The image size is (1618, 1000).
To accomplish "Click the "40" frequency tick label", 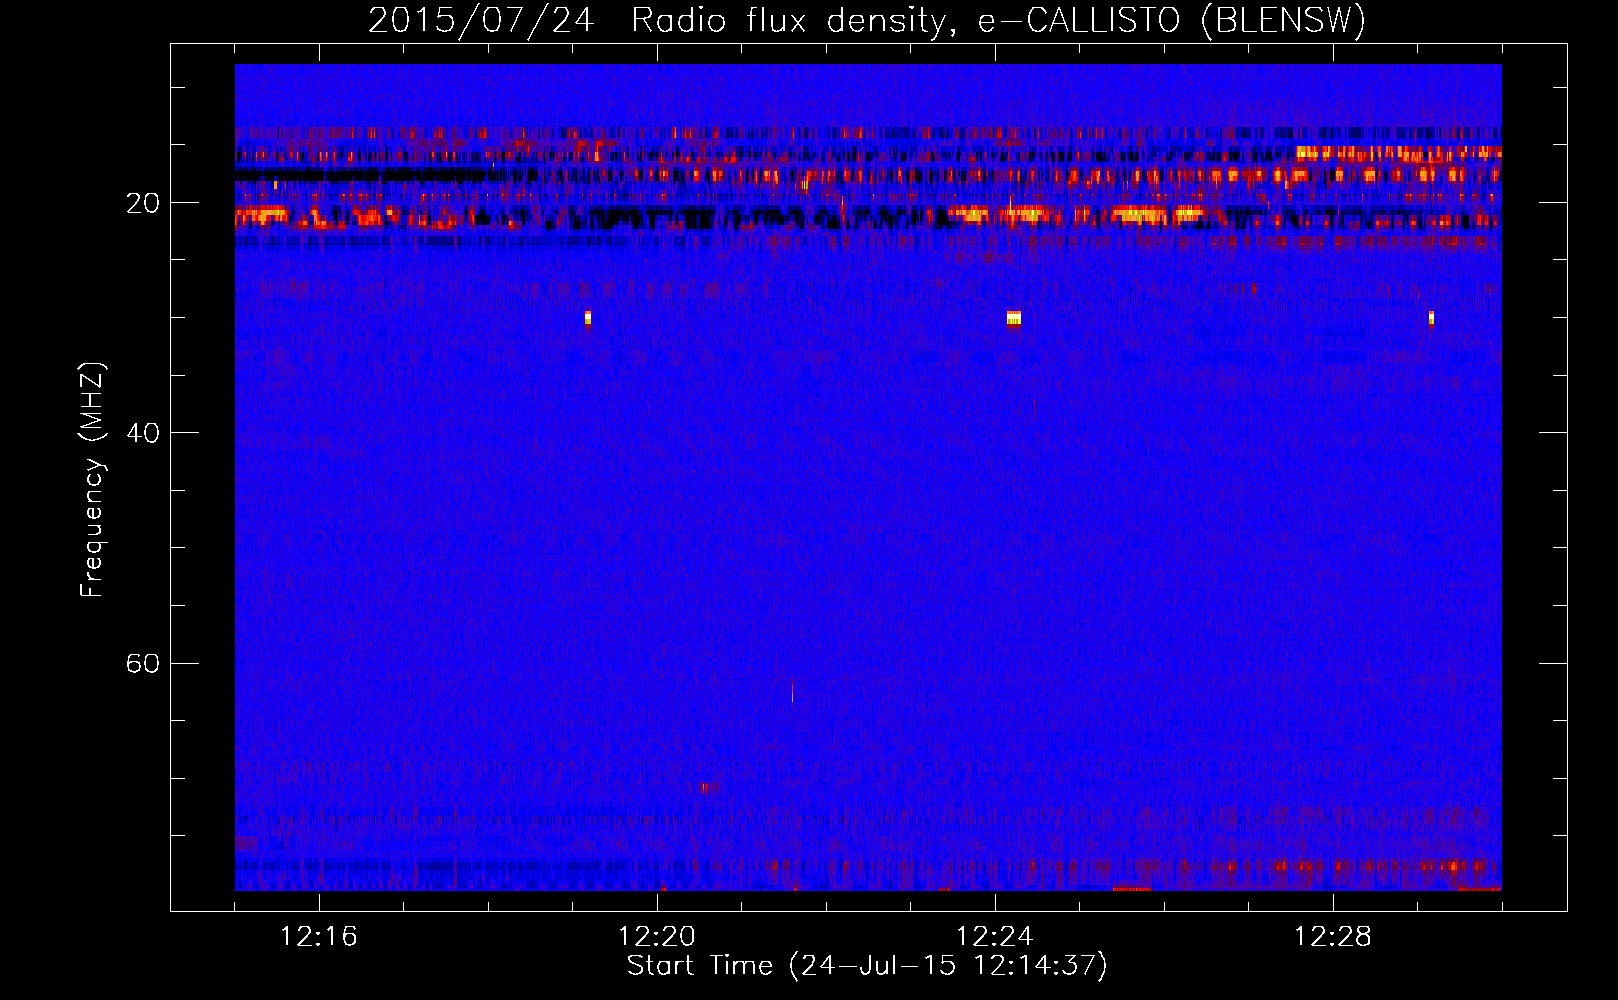I will 143,433.
